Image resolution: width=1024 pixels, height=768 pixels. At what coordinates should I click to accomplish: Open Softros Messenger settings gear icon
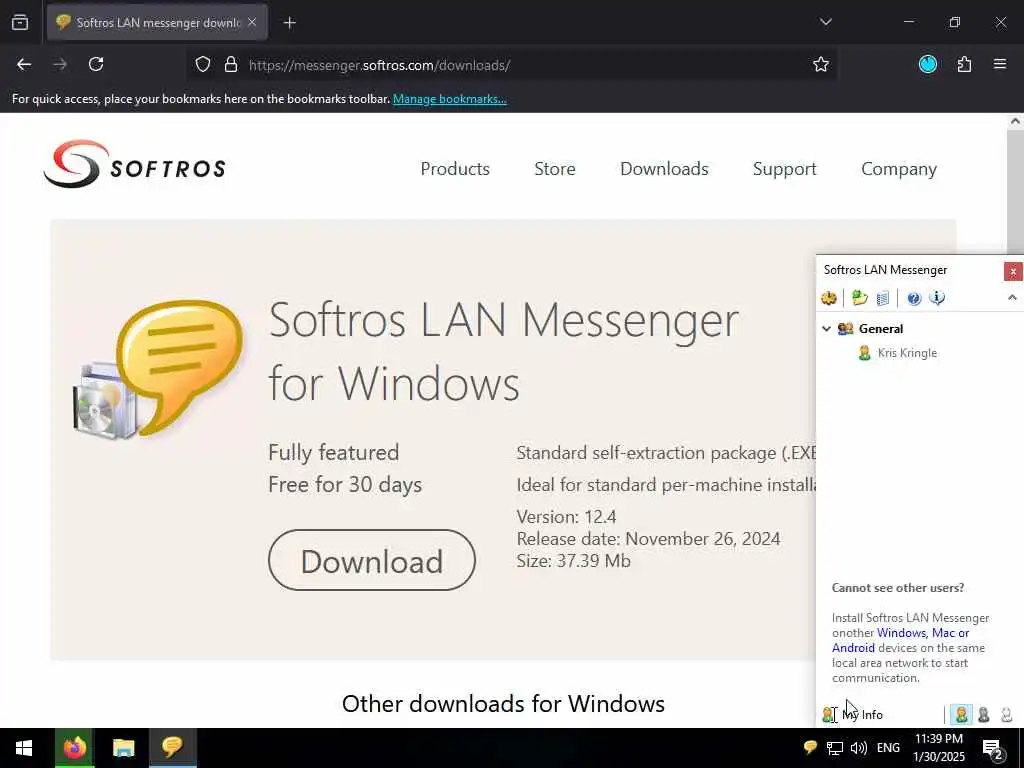pos(829,298)
